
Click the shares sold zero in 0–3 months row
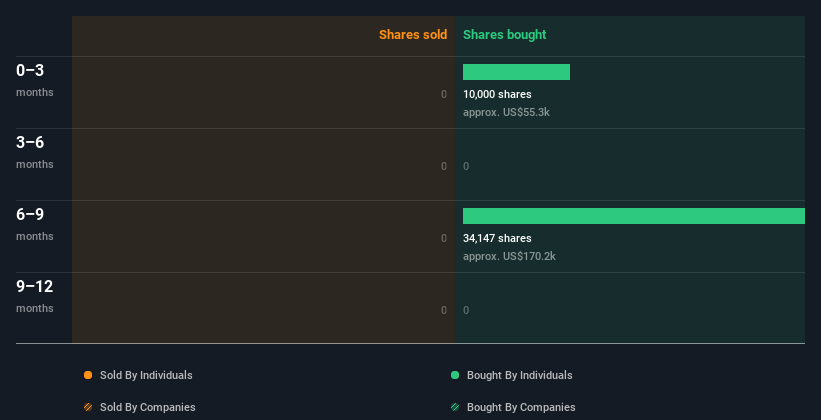click(444, 94)
